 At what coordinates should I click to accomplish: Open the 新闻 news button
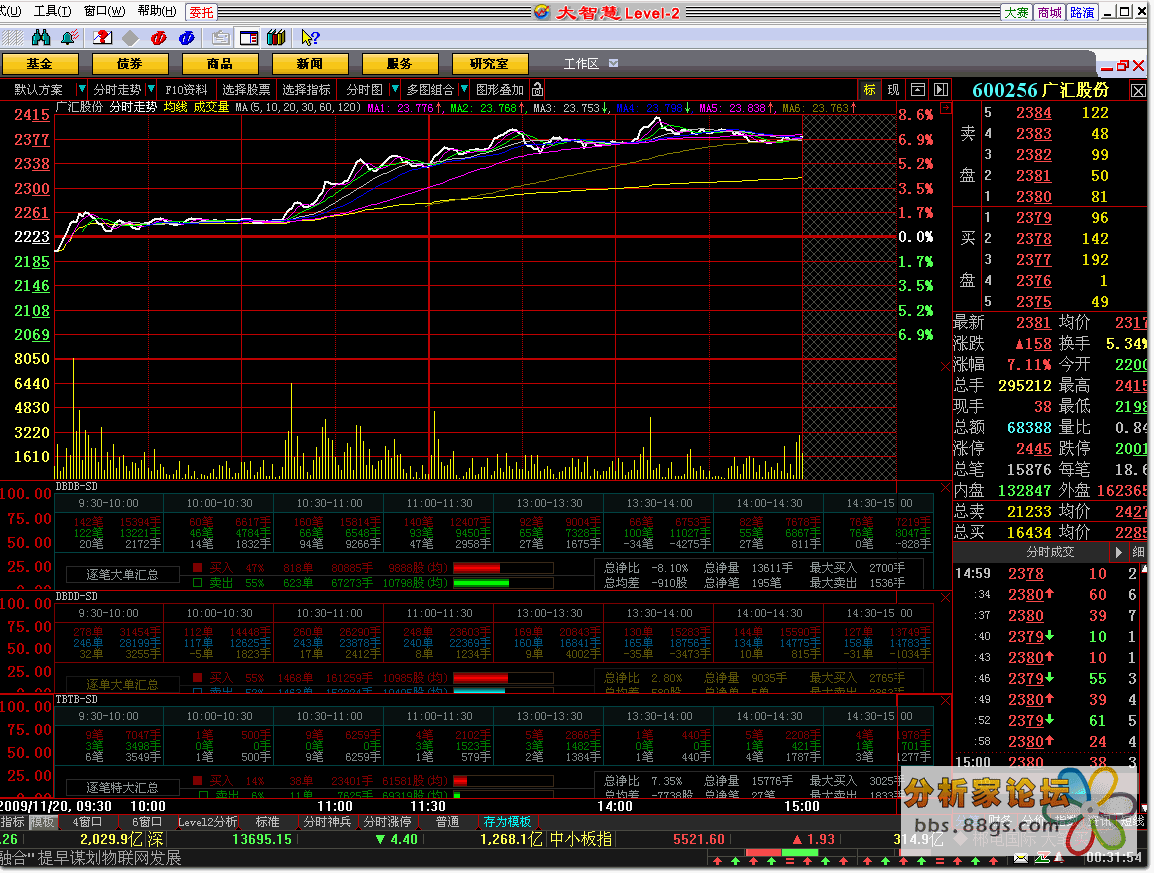coord(309,64)
